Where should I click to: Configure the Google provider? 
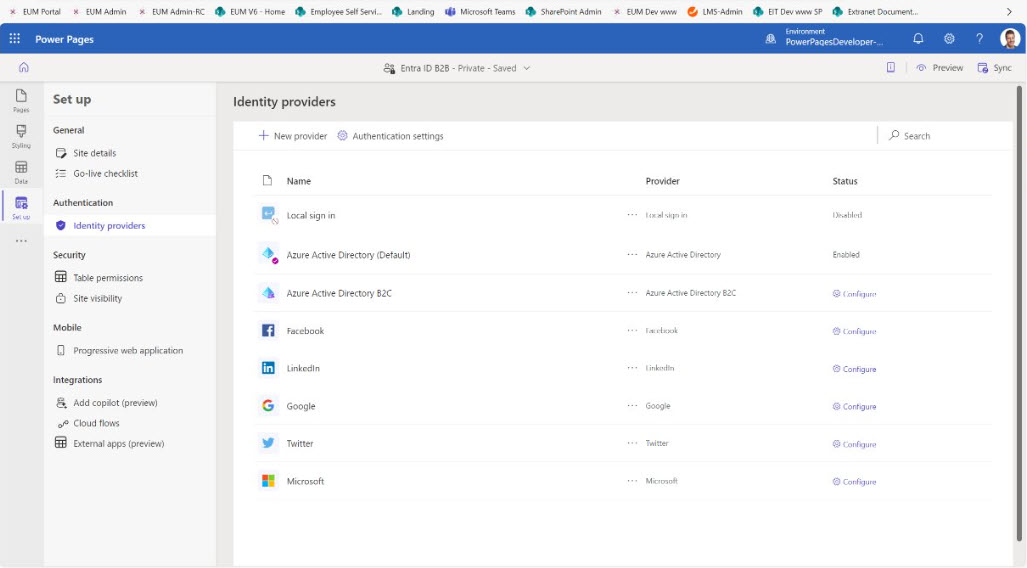pyautogui.click(x=854, y=406)
